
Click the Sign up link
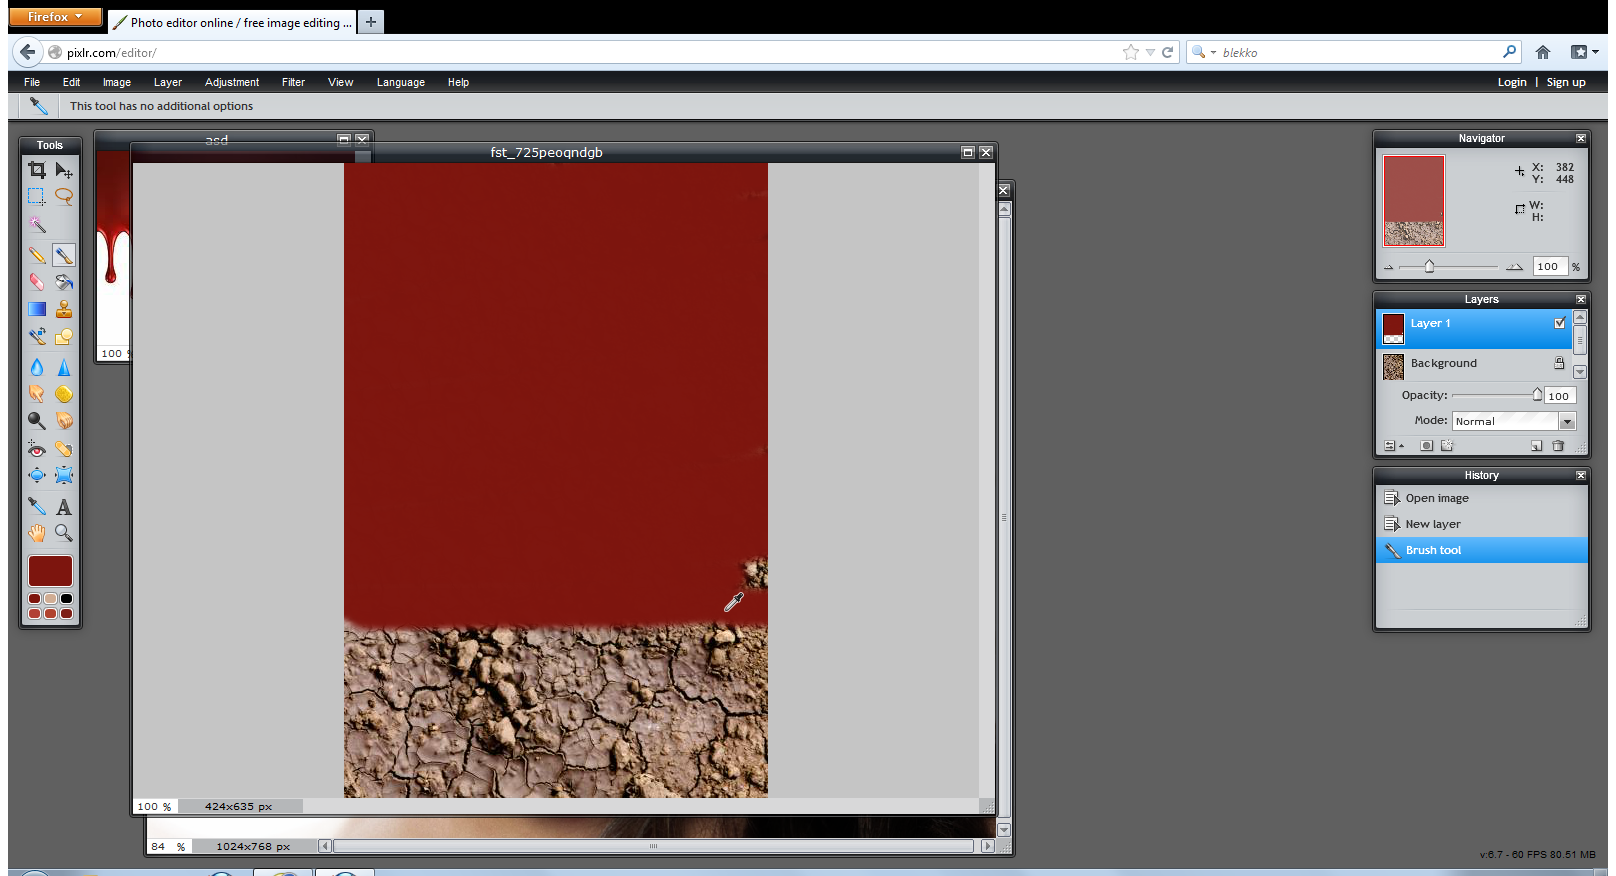pyautogui.click(x=1566, y=82)
